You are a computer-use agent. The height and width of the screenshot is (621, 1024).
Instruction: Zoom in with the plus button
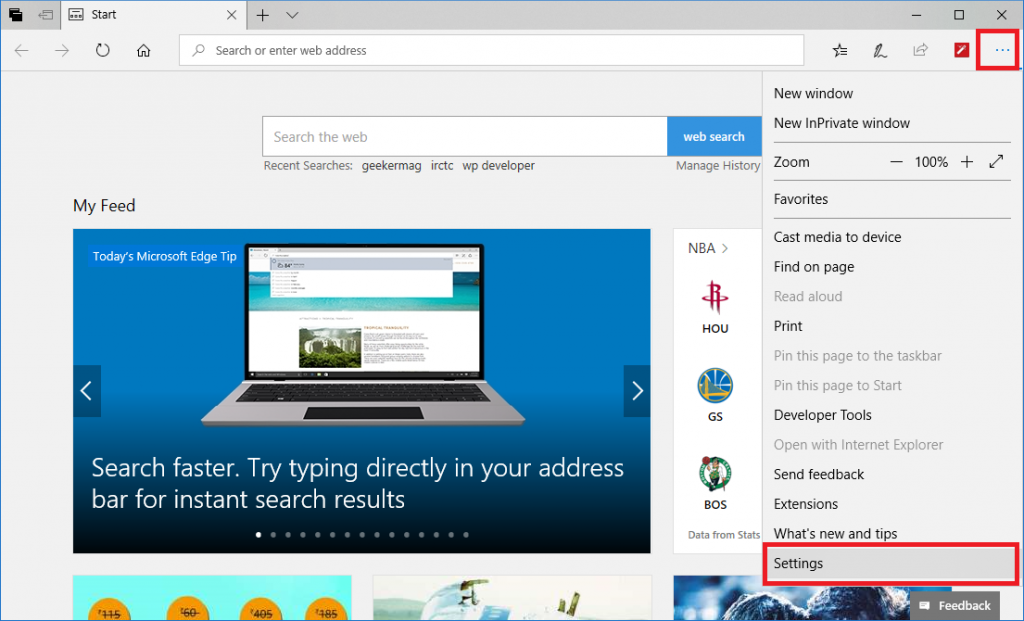pos(967,162)
